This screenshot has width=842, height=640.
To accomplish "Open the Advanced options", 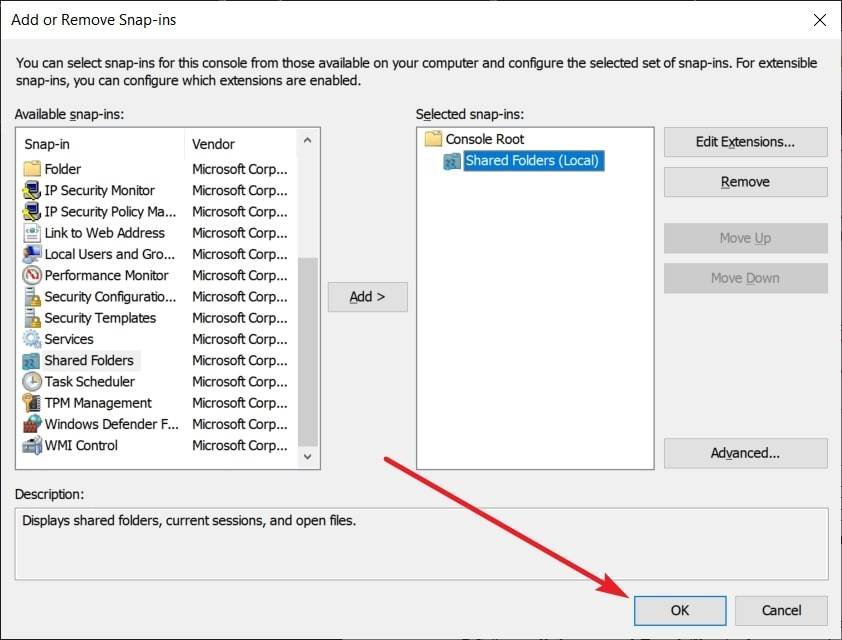I will pos(745,453).
